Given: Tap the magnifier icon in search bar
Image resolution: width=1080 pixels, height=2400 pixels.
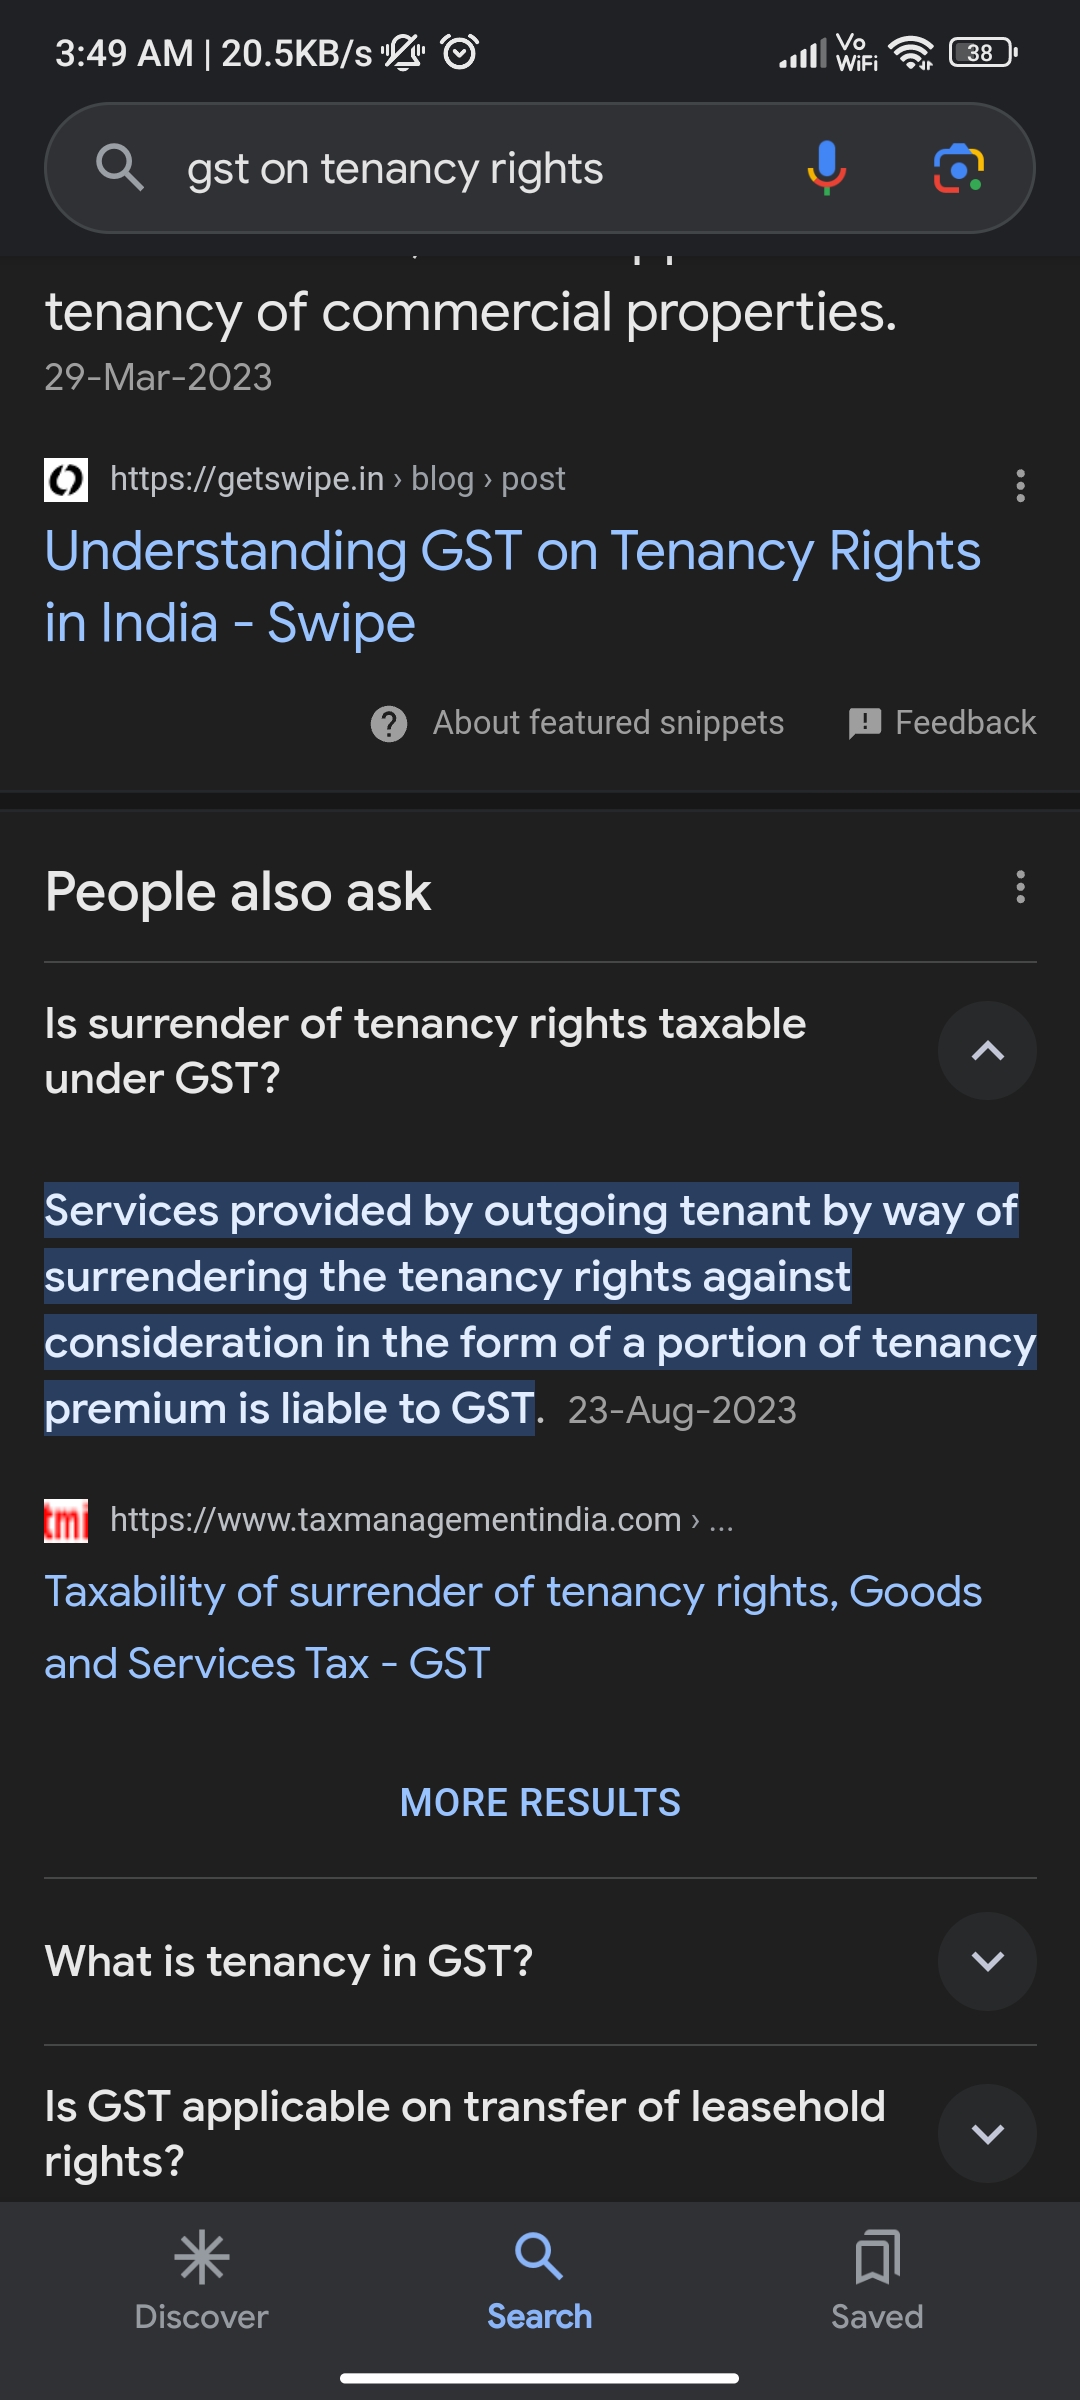Looking at the screenshot, I should 120,167.
